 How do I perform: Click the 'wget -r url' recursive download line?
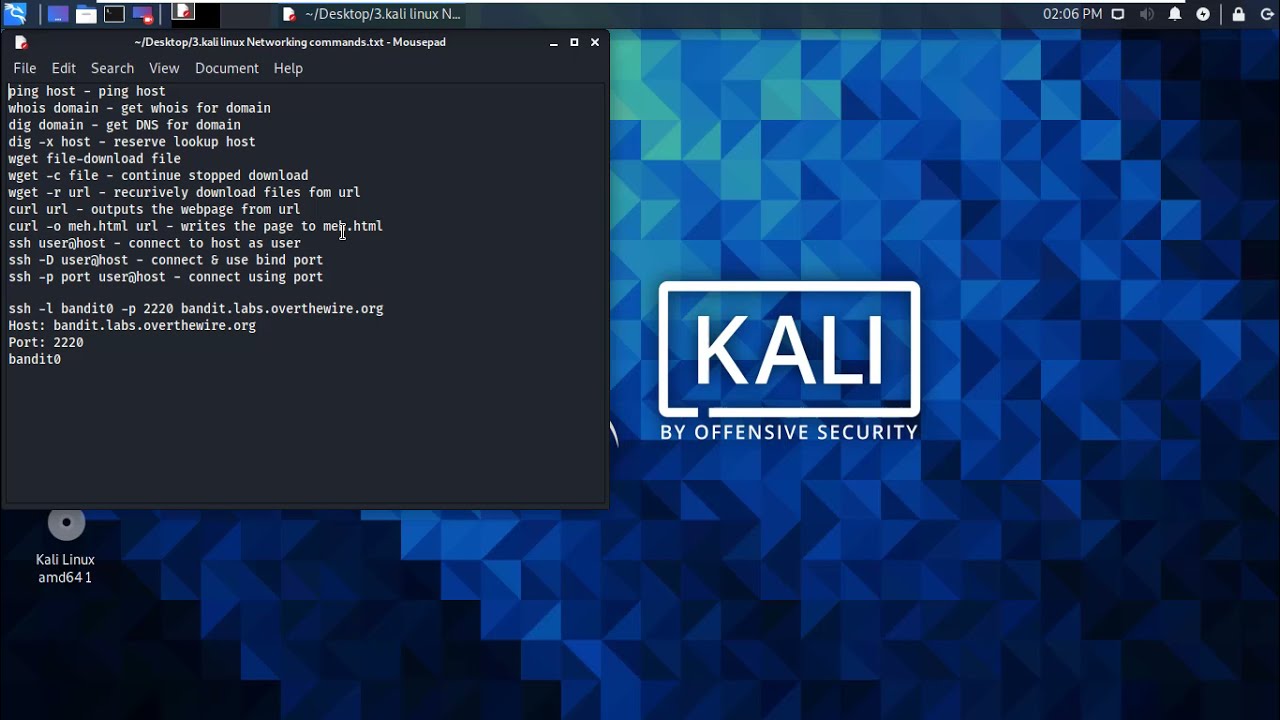tap(184, 192)
